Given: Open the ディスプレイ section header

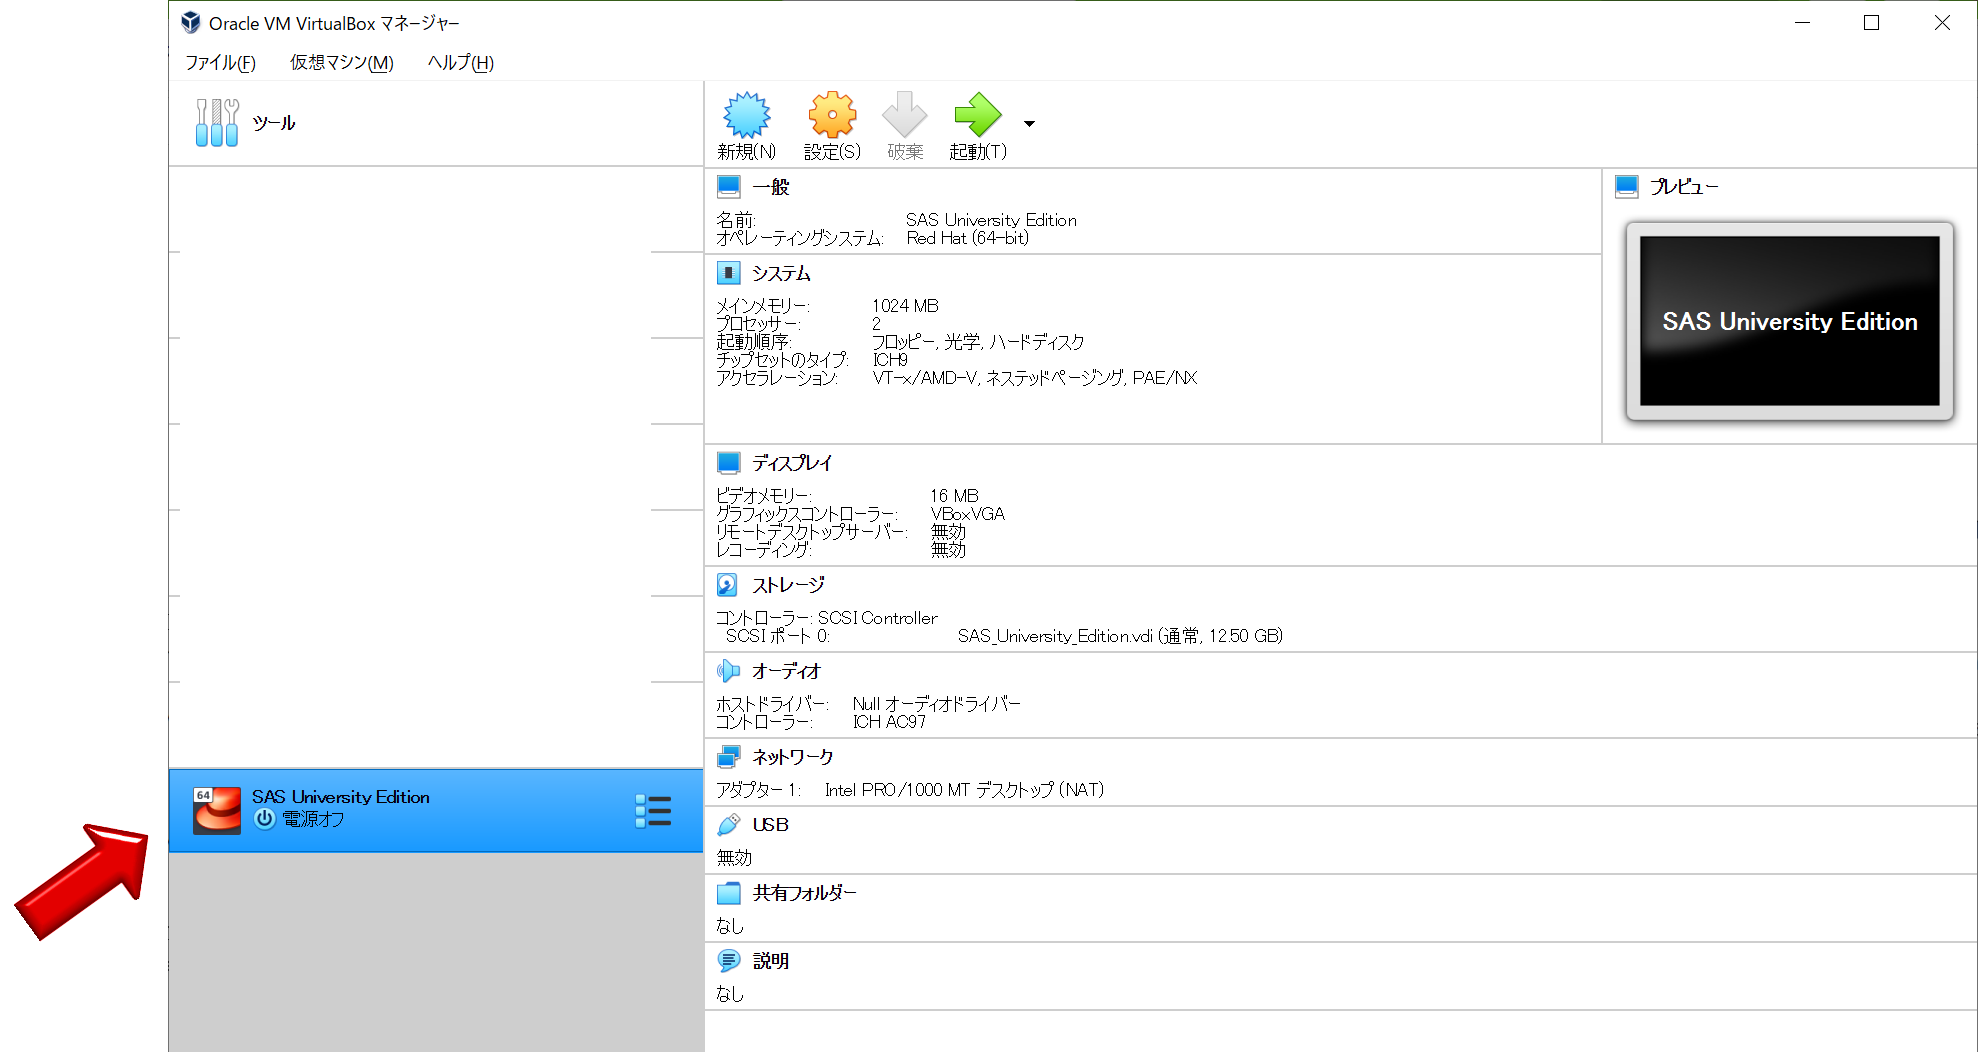Looking at the screenshot, I should (x=792, y=463).
